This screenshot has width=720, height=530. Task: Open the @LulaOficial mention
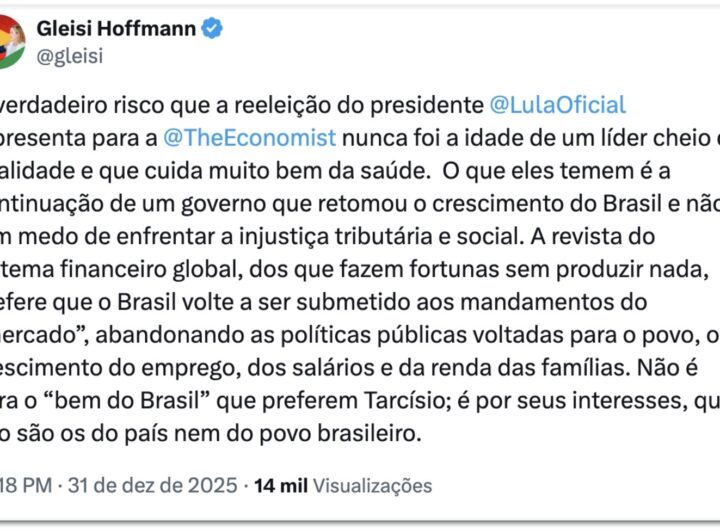pos(557,105)
